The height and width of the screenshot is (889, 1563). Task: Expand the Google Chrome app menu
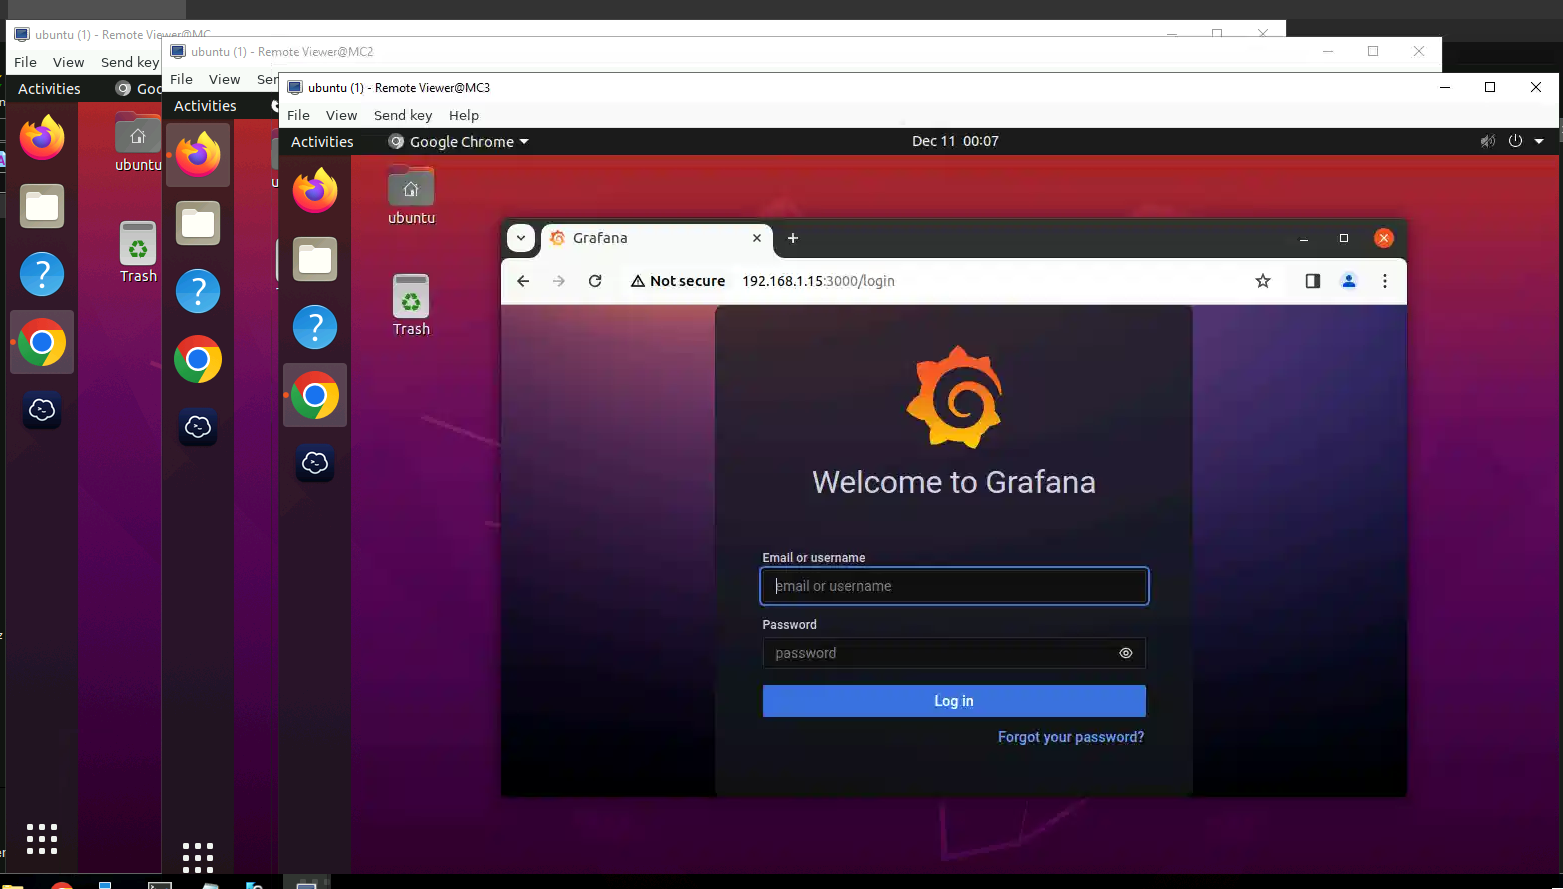[460, 142]
